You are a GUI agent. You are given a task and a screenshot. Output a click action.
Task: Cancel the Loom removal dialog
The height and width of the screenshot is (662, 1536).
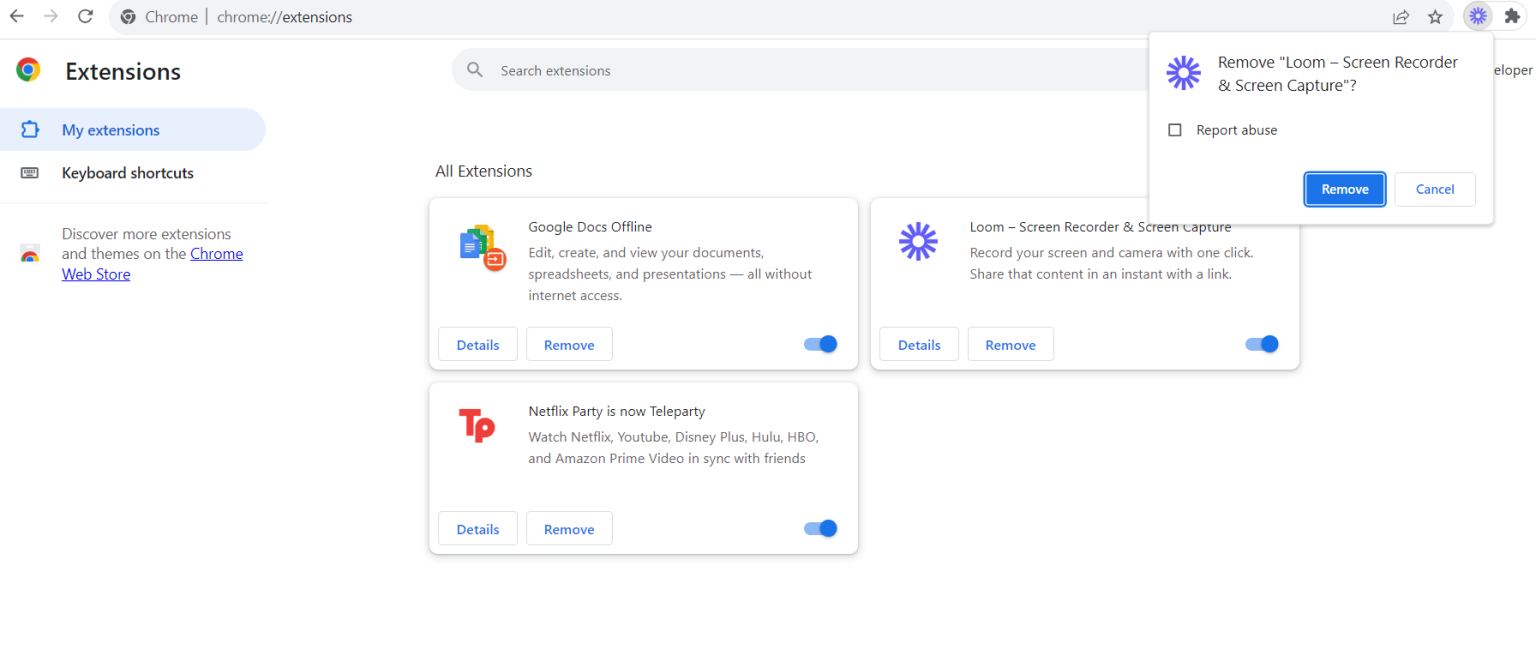tap(1434, 189)
